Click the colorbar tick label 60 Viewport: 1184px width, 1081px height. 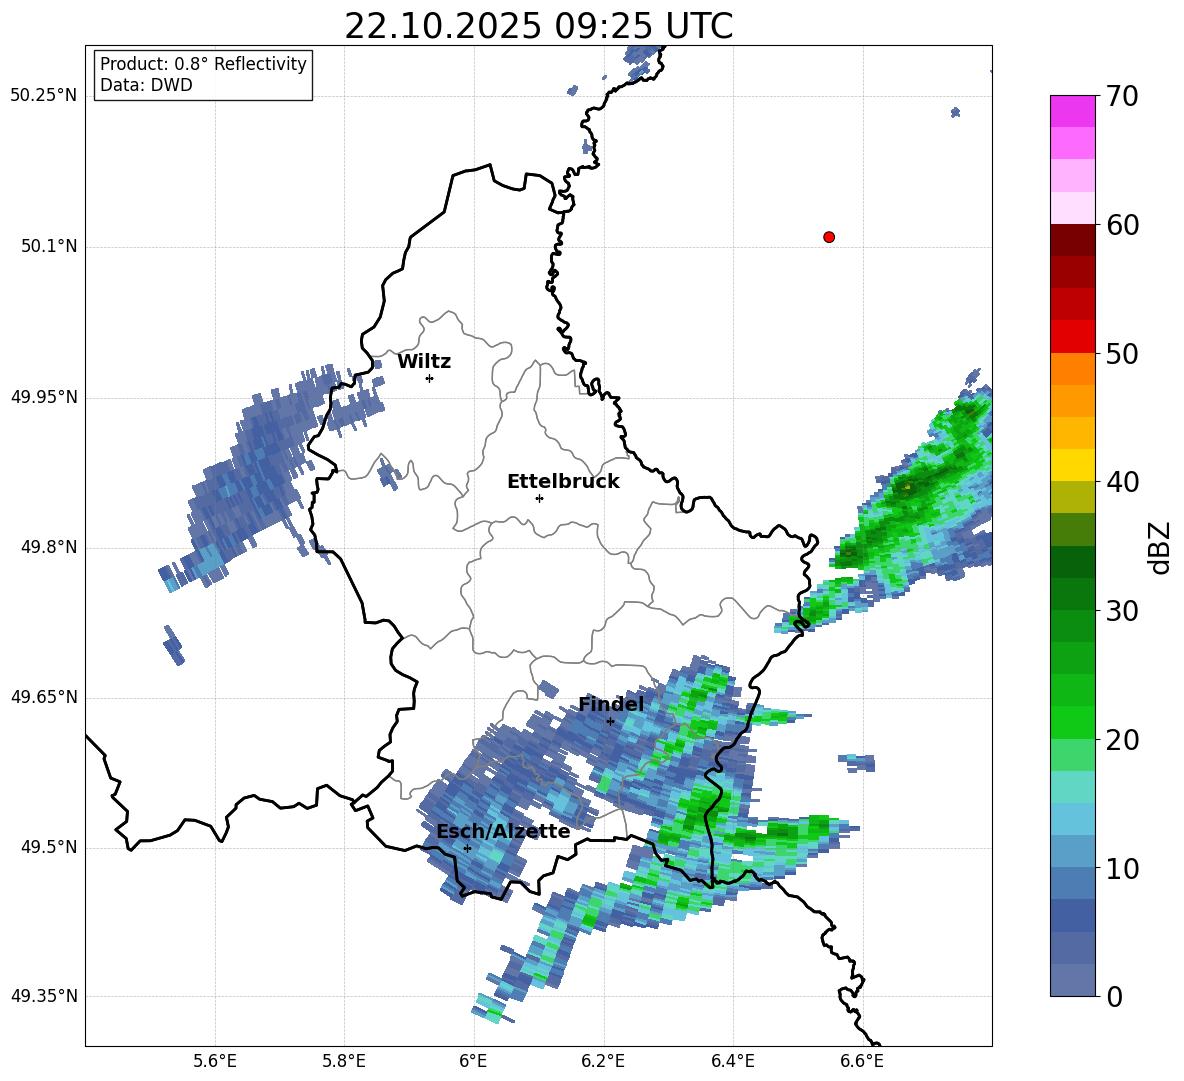pyautogui.click(x=1122, y=225)
